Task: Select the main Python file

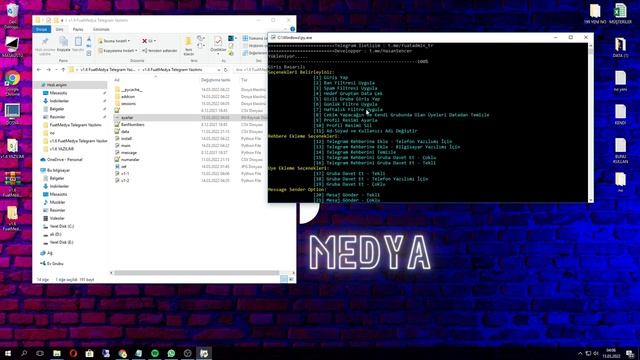Action: tap(126, 145)
